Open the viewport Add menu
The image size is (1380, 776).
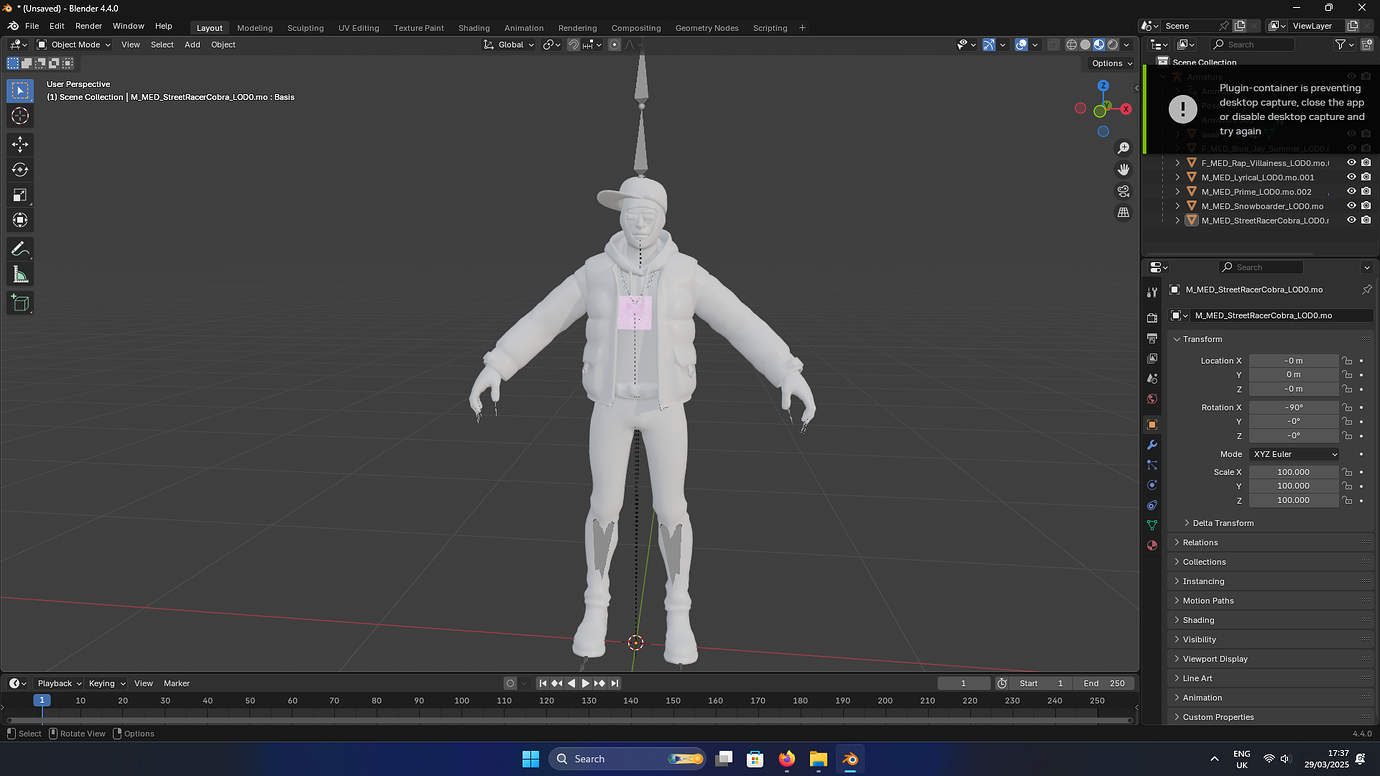click(192, 45)
